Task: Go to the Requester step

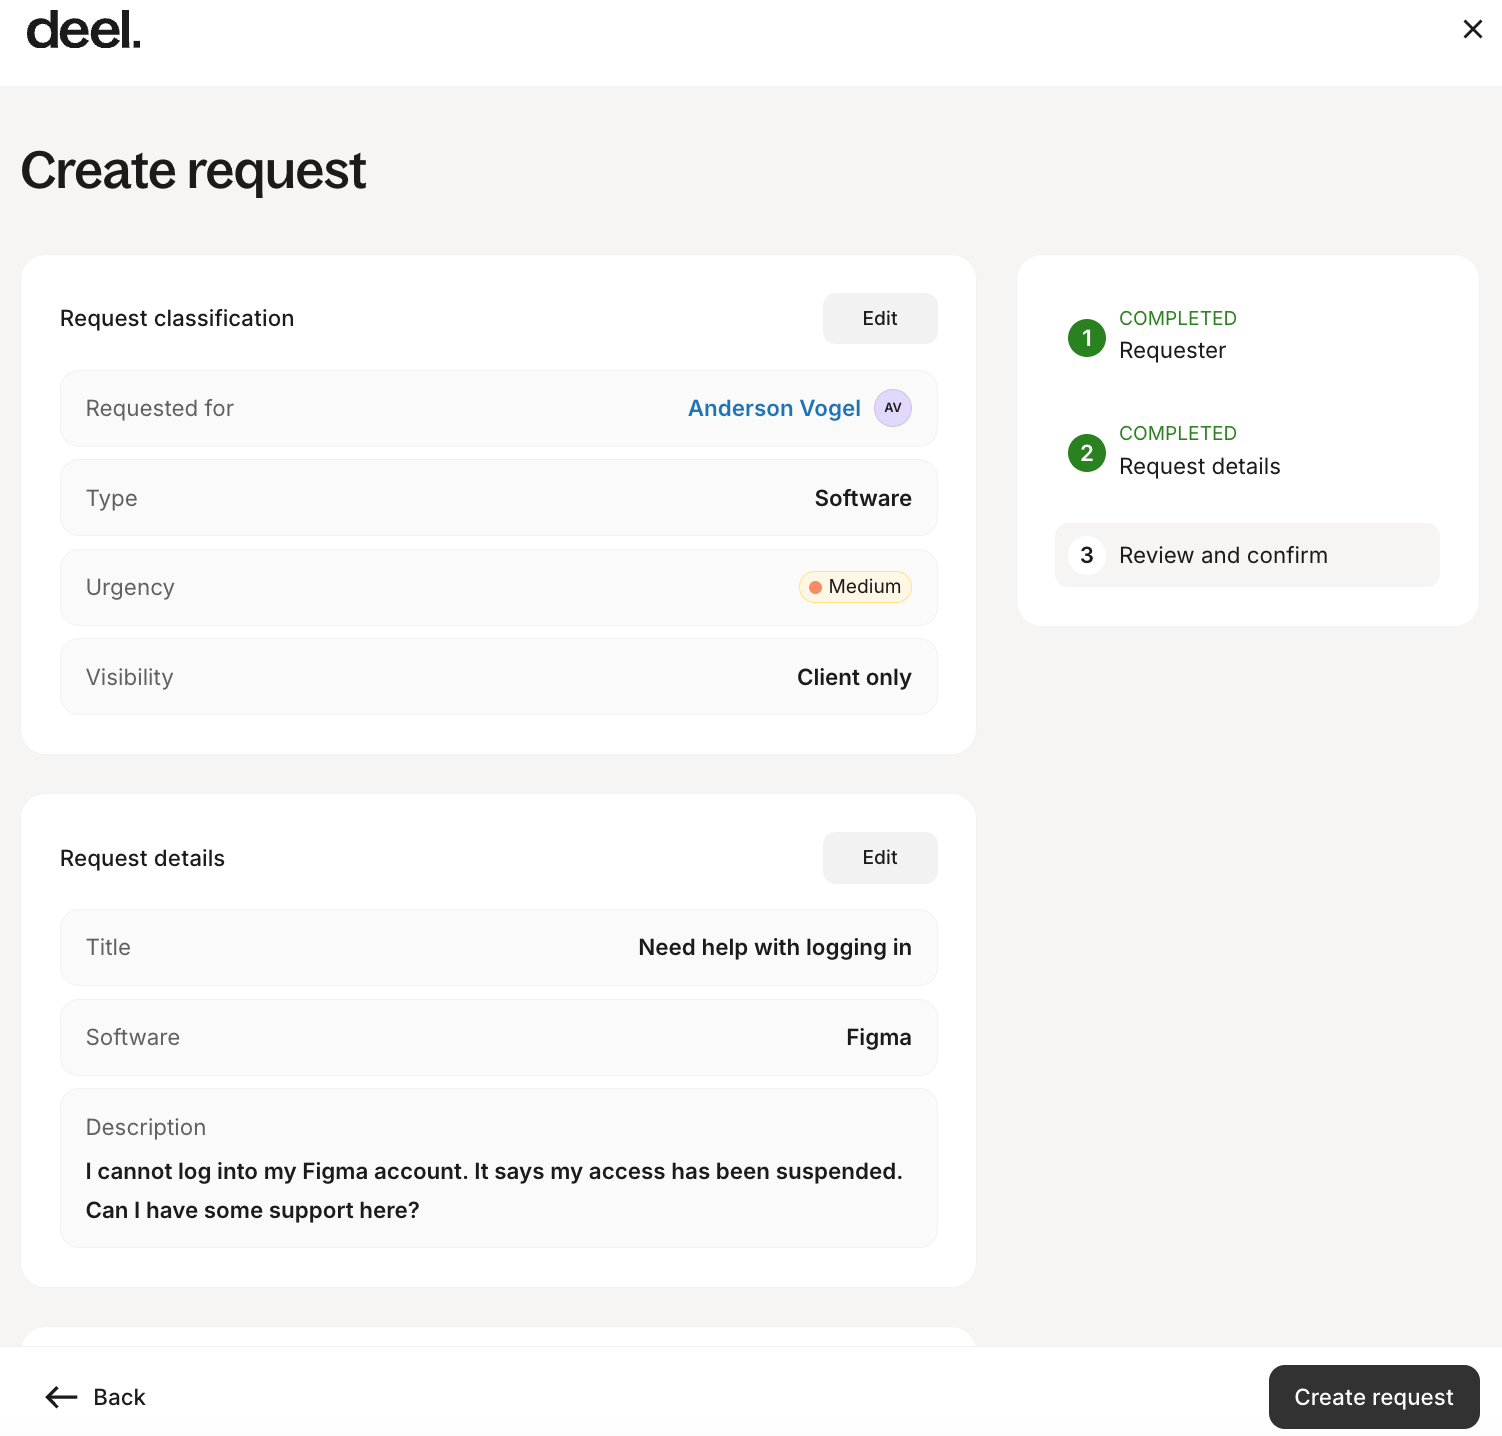Action: click(x=1172, y=350)
